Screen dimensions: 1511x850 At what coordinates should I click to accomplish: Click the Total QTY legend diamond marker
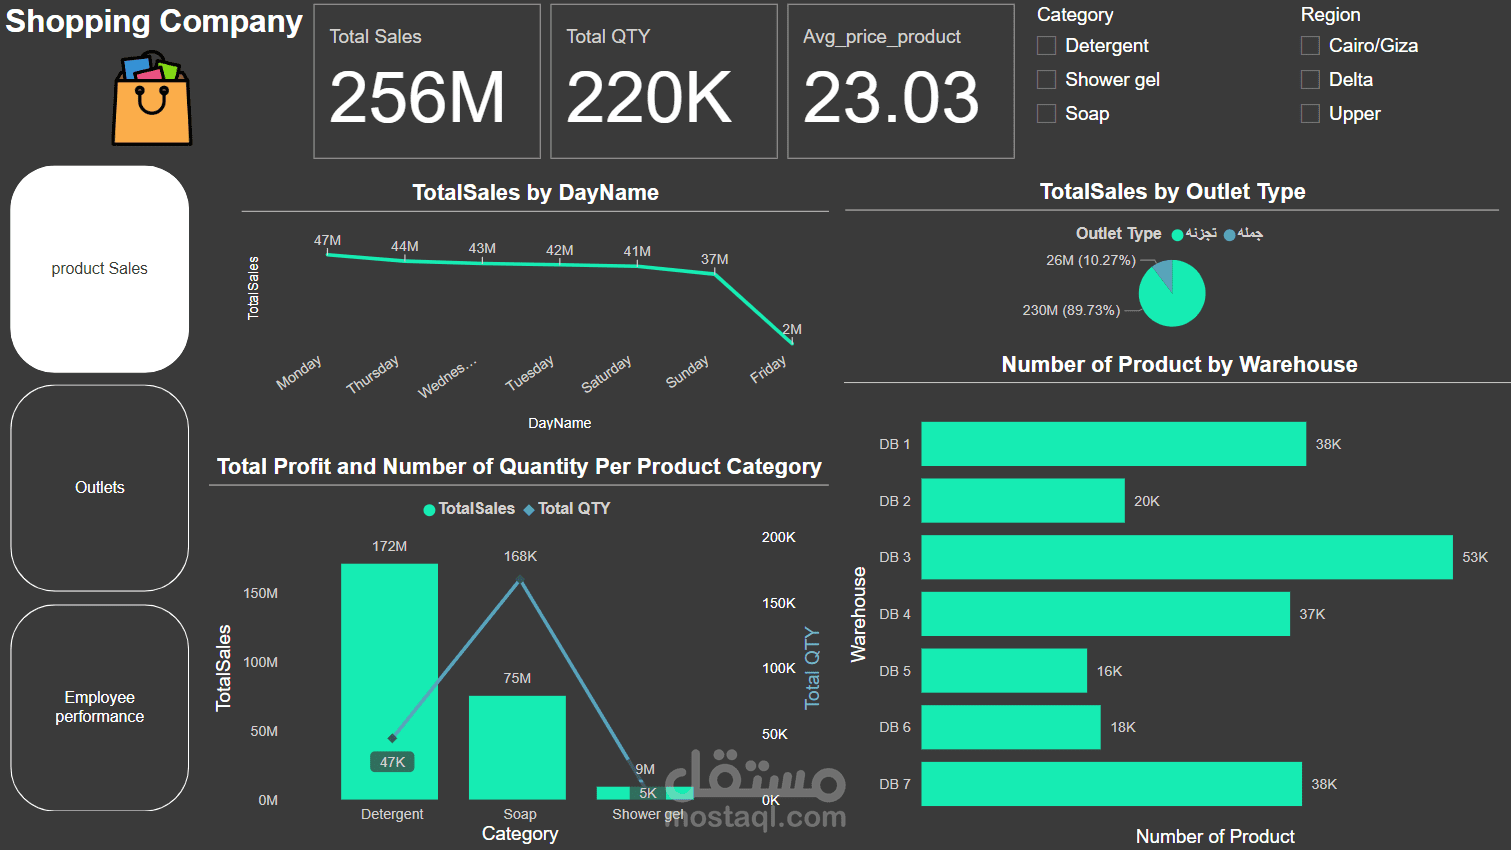pos(529,510)
